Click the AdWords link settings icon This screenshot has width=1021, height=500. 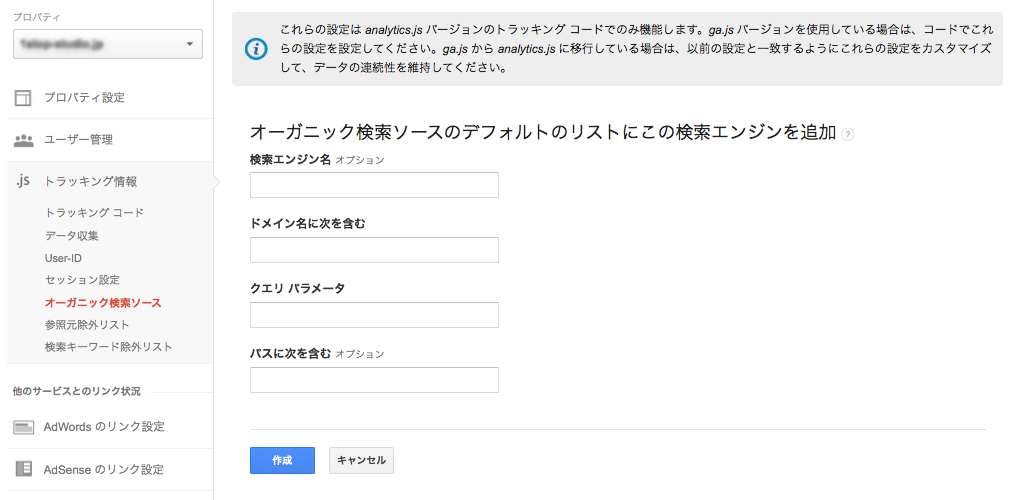tap(23, 427)
